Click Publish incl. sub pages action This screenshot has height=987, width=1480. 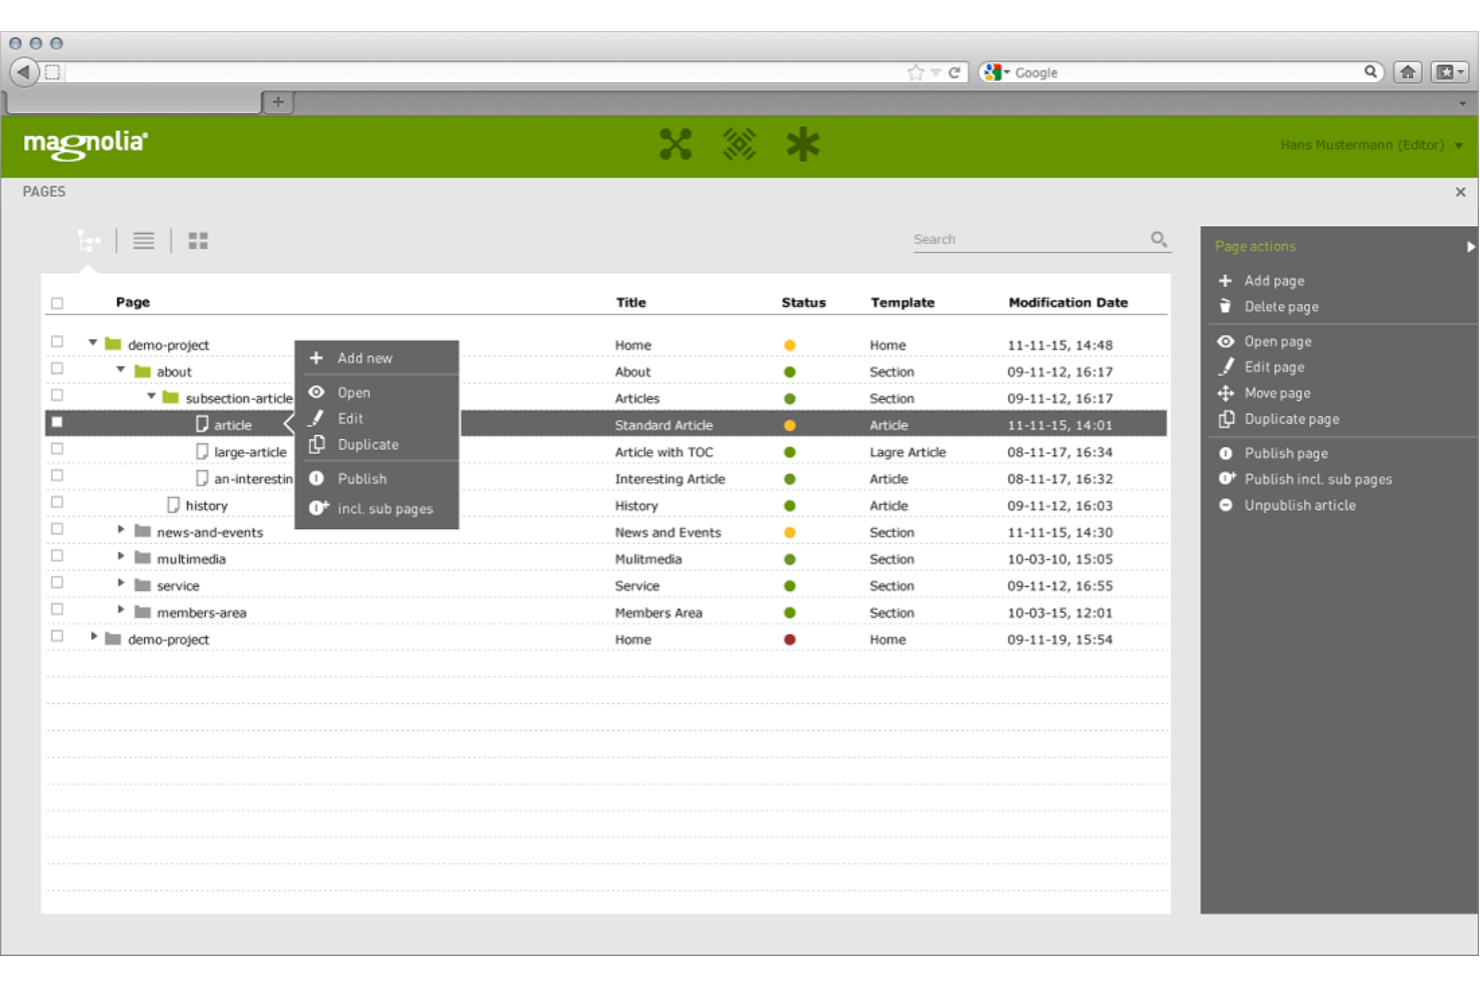(x=1318, y=479)
